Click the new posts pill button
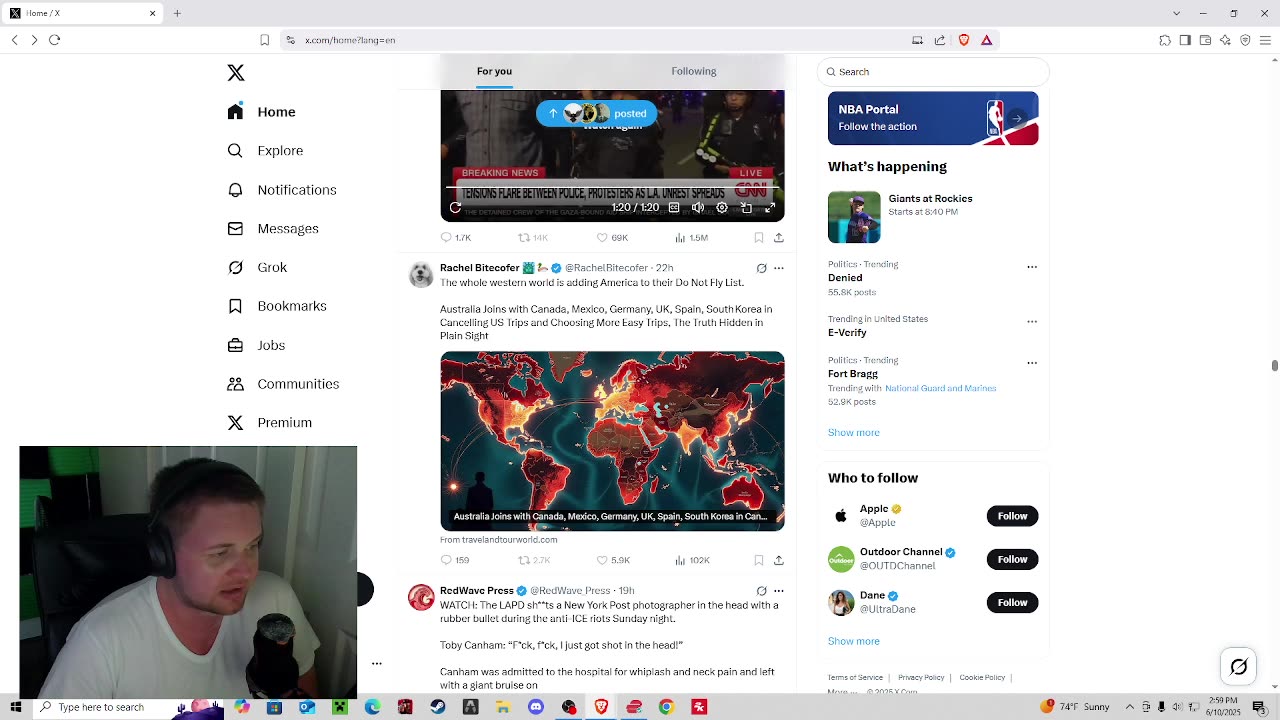The height and width of the screenshot is (720, 1280). click(x=597, y=113)
